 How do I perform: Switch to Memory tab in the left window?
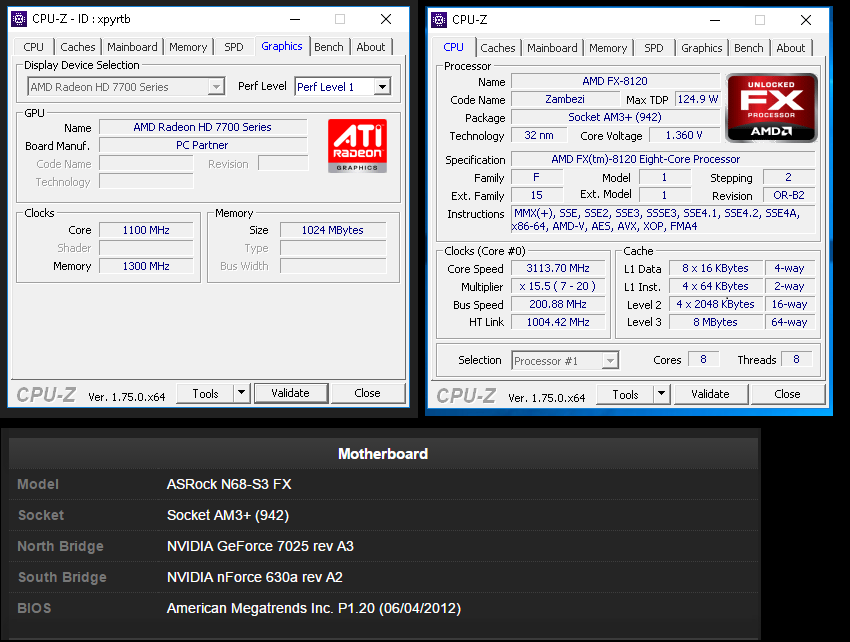click(188, 47)
